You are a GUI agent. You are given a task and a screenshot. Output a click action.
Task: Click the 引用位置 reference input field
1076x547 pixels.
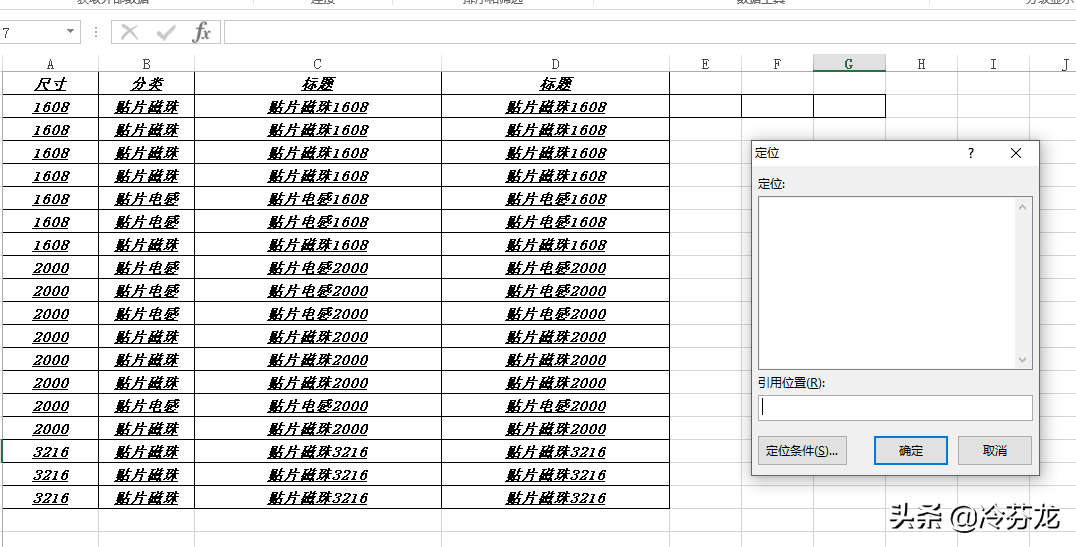tap(895, 408)
